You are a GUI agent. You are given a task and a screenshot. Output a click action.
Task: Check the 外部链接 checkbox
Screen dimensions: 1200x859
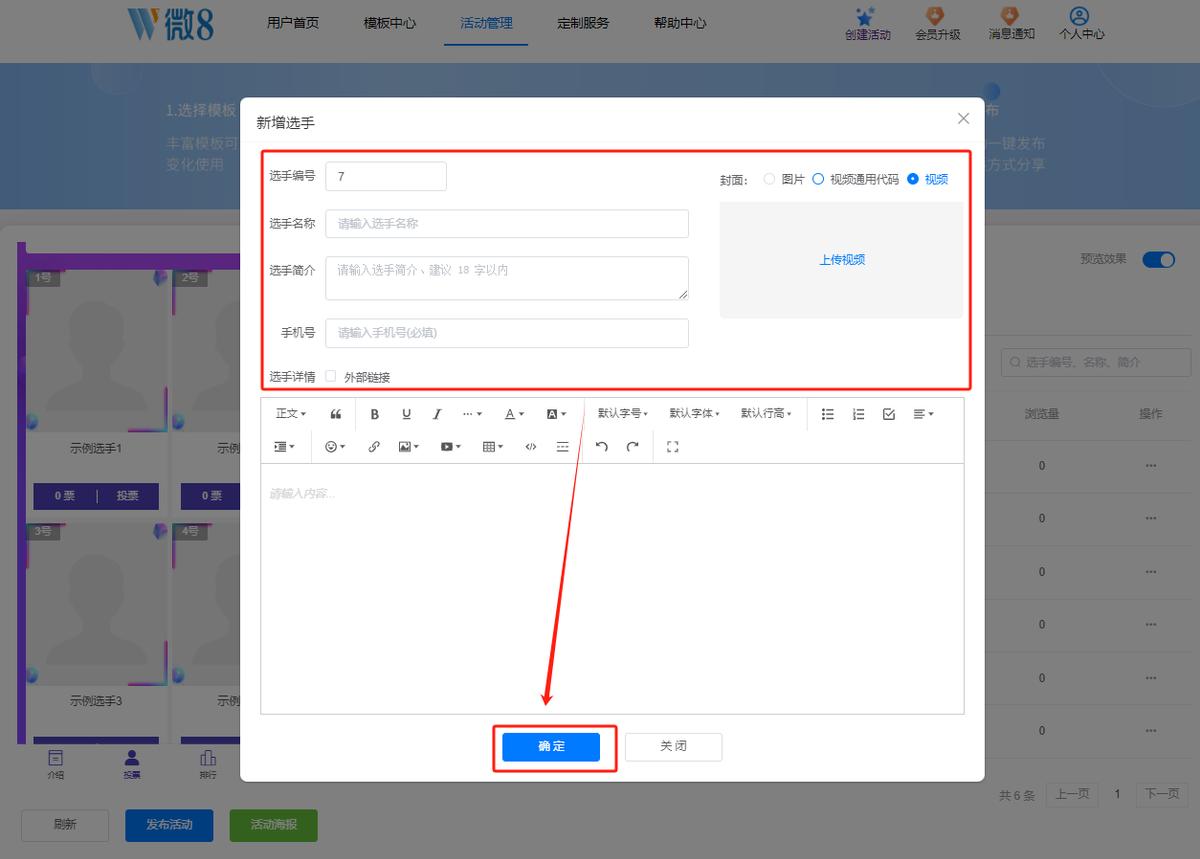331,376
